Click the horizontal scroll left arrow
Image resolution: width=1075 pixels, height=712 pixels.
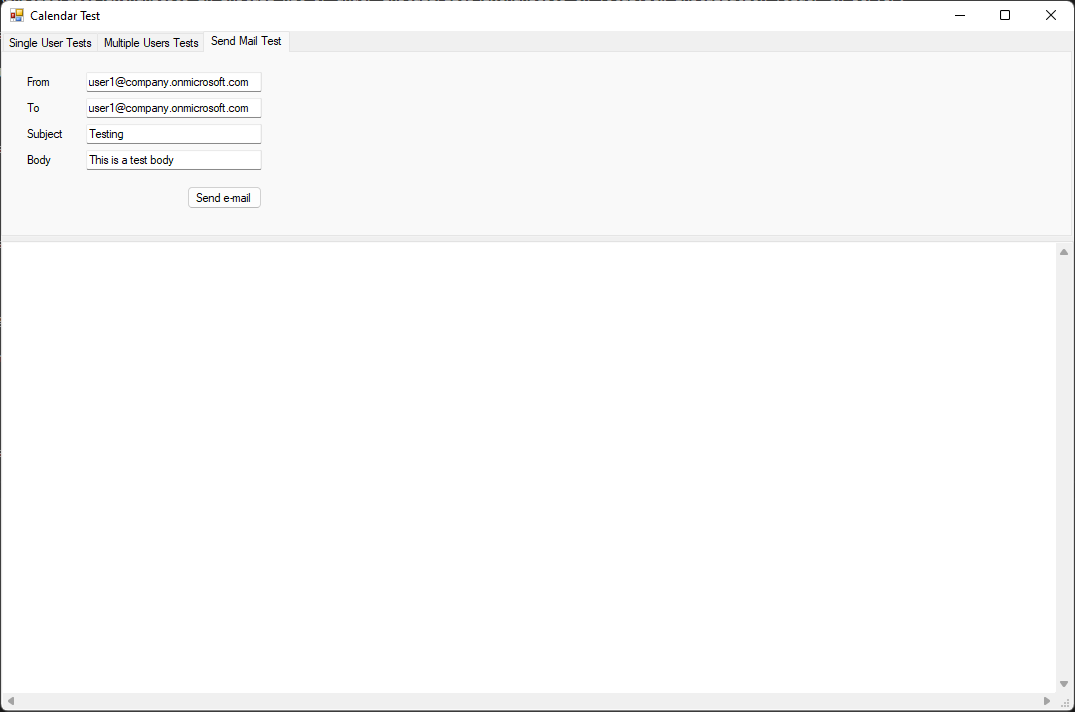click(x=11, y=700)
